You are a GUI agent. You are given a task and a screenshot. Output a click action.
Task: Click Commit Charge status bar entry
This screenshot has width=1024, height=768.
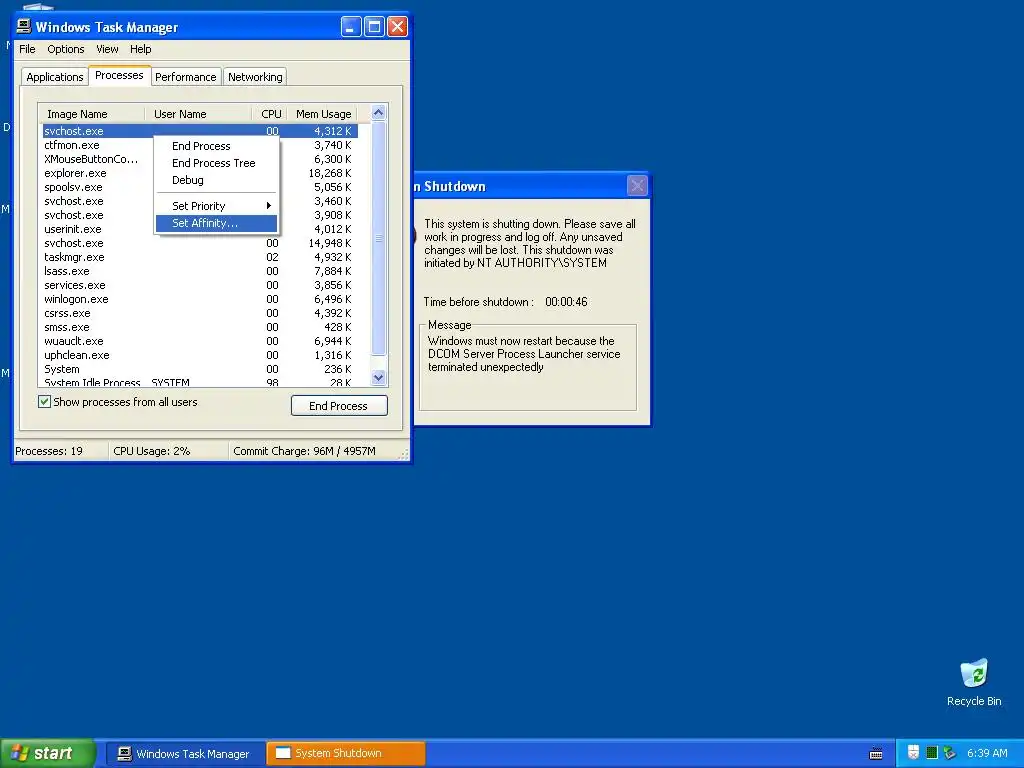304,451
